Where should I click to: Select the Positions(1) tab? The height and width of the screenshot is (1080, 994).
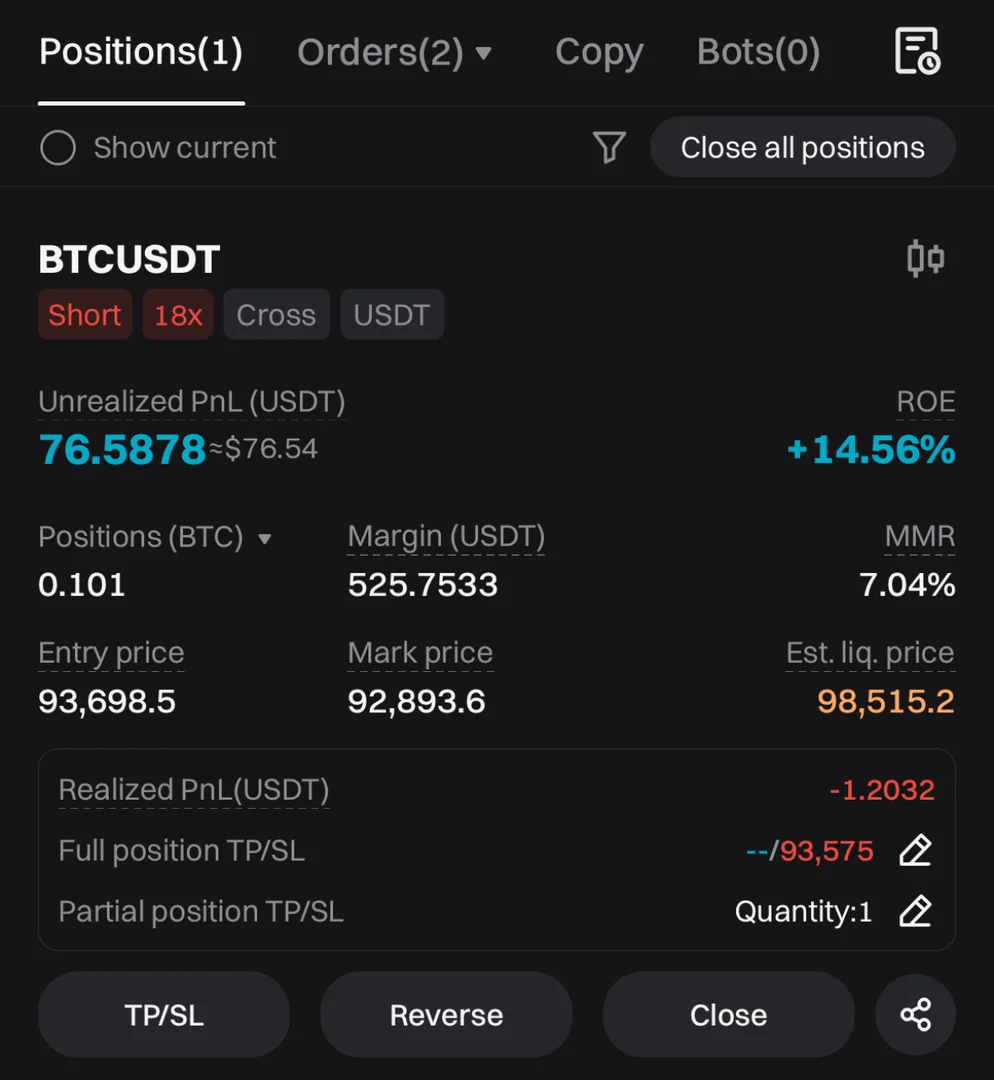tap(141, 52)
